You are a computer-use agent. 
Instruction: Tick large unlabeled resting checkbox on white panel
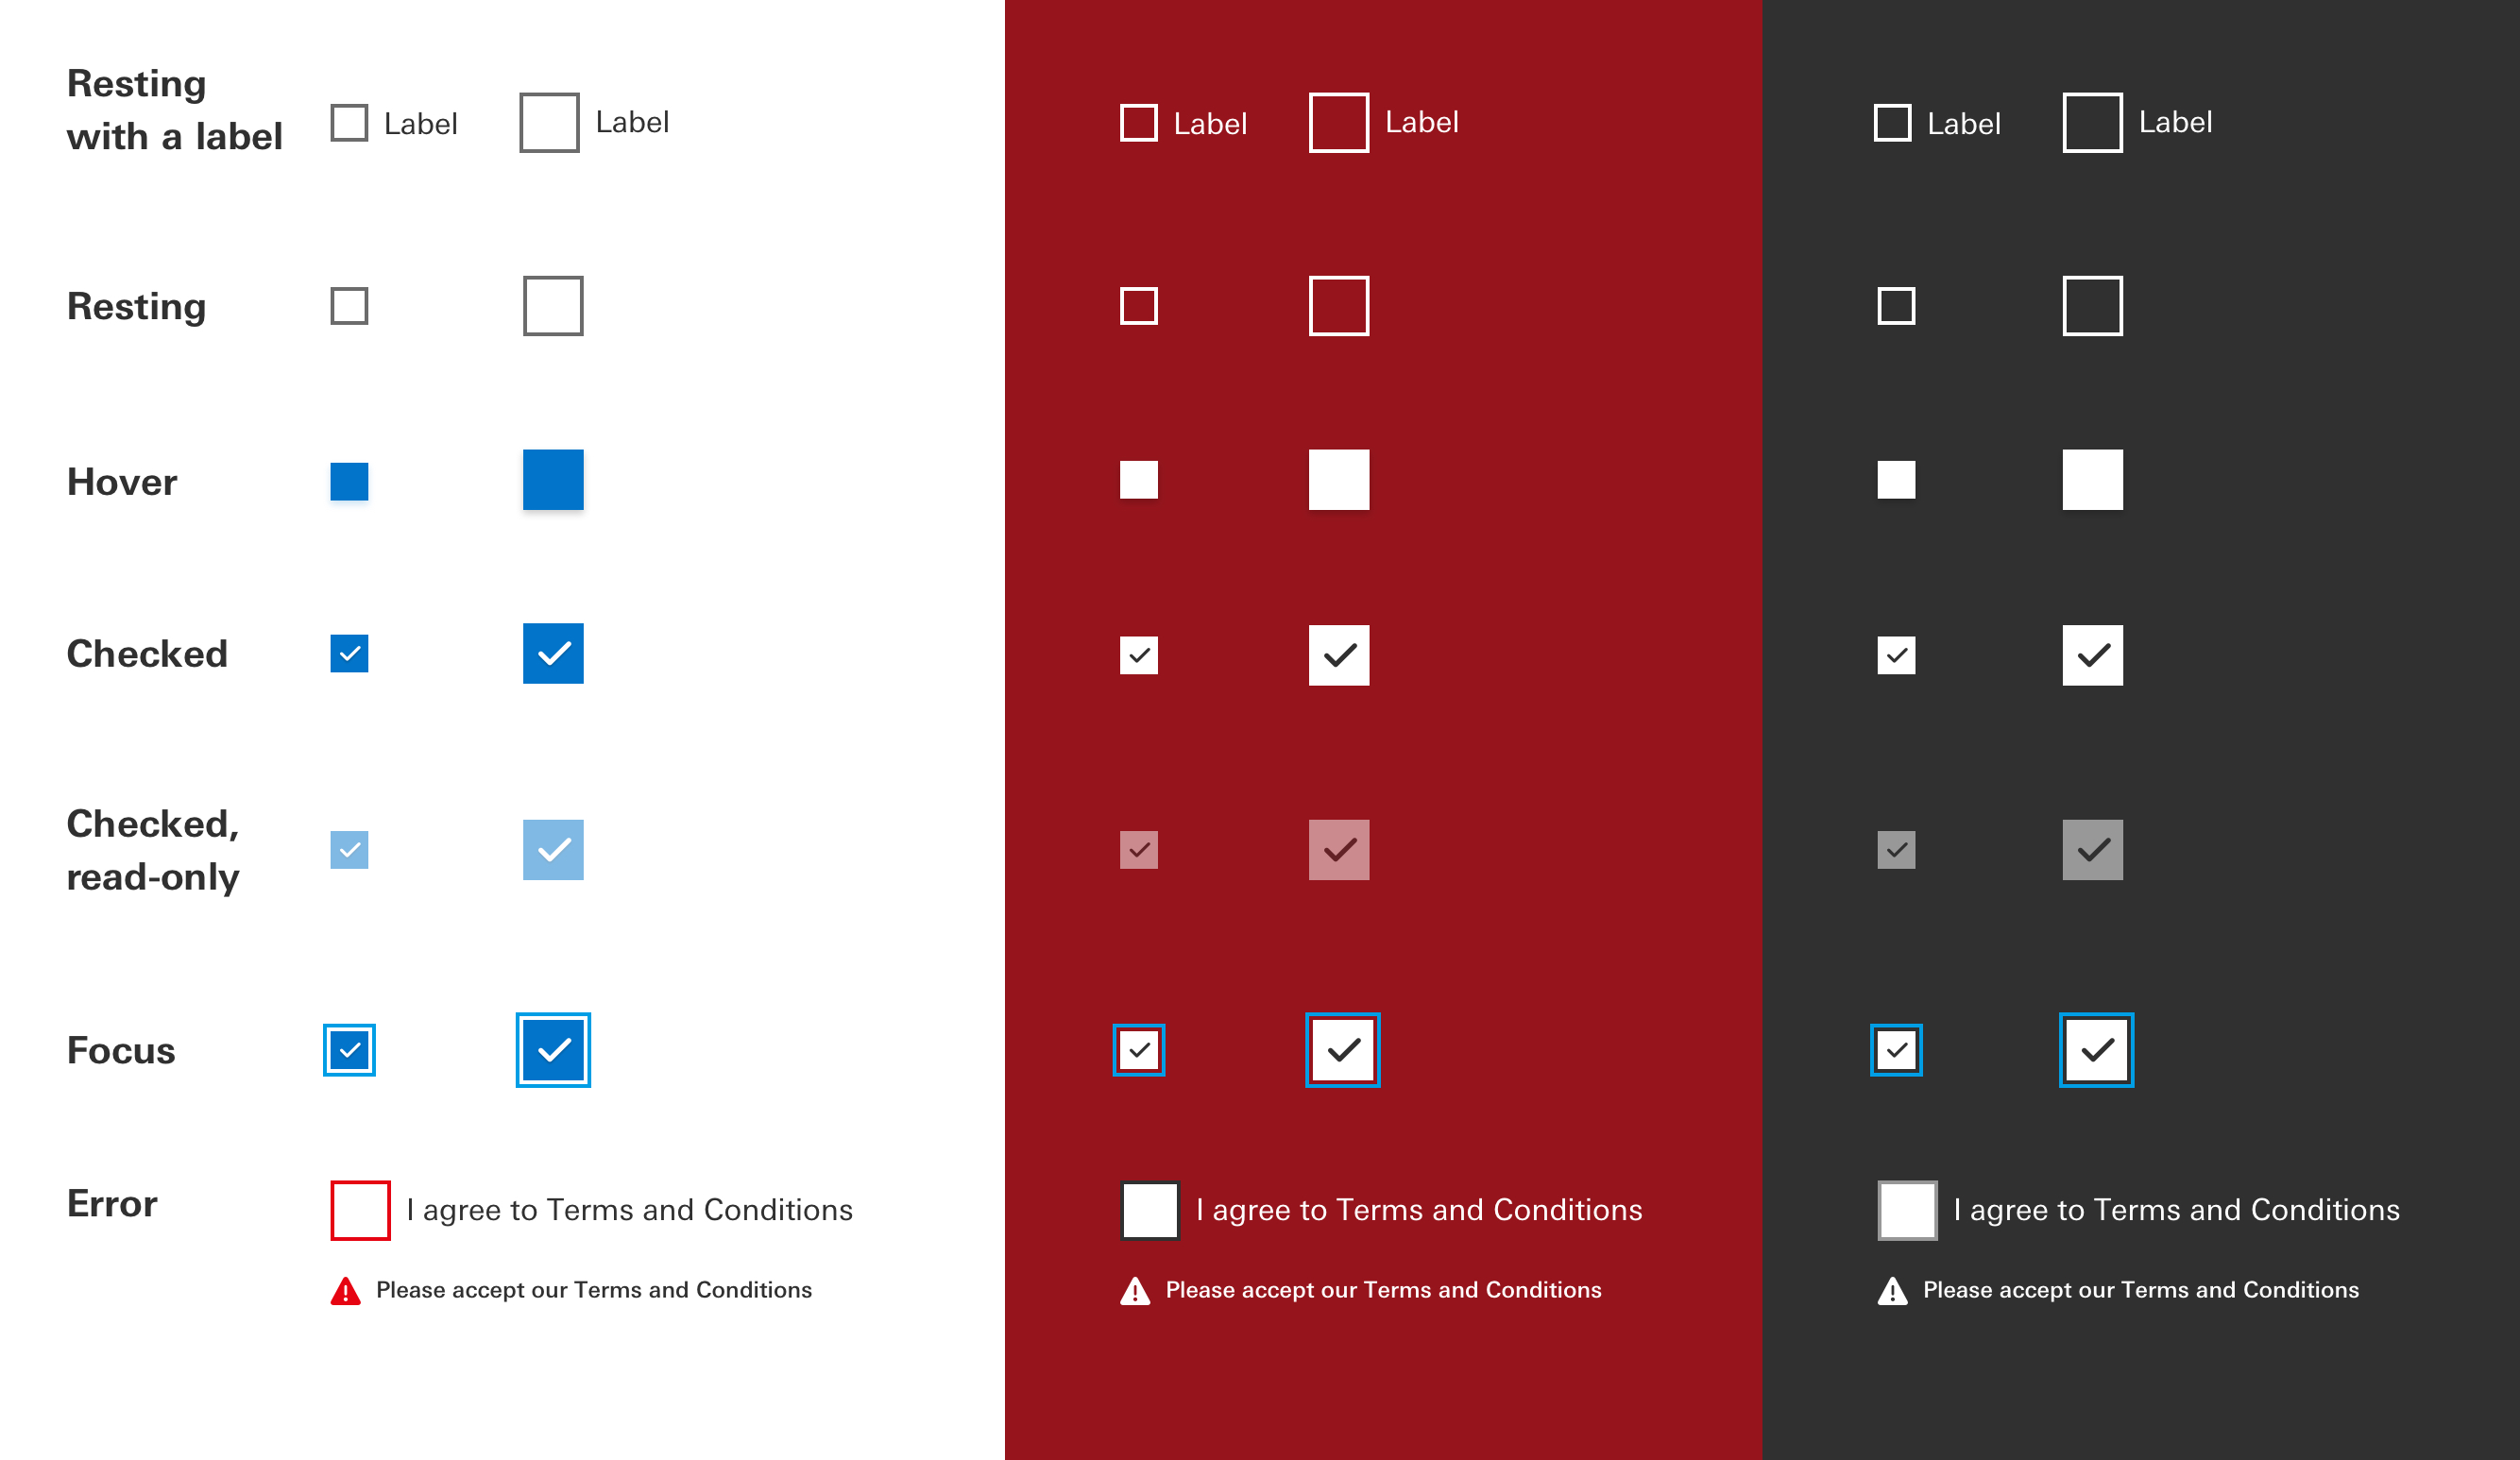point(553,306)
